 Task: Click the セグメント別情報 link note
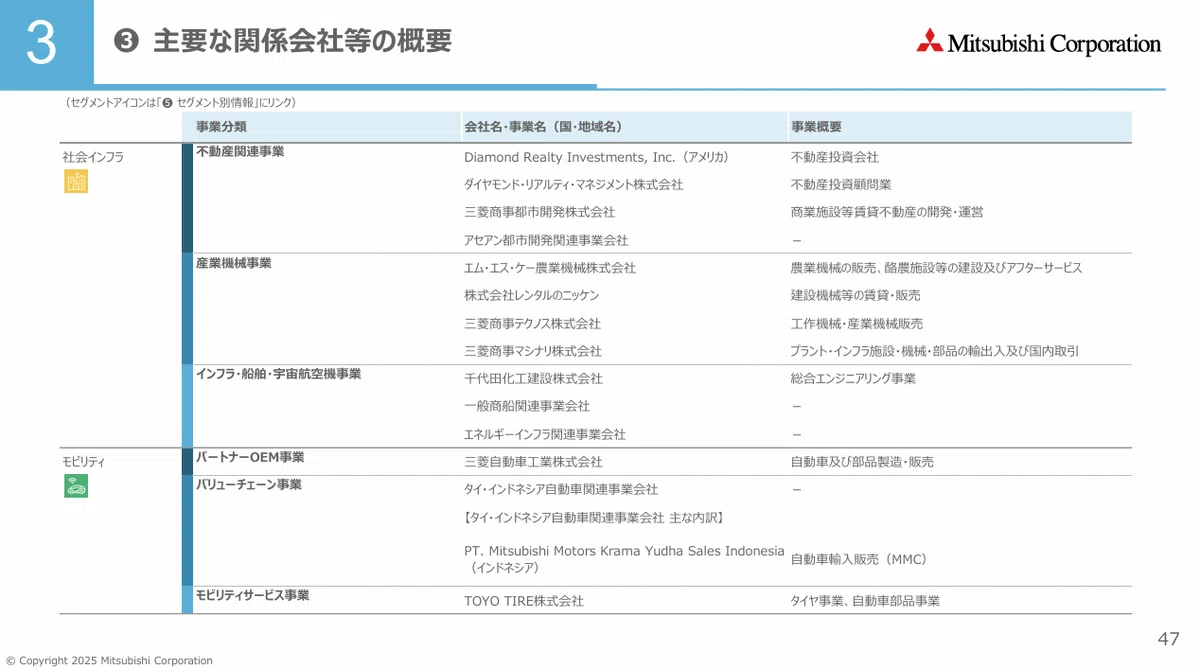180,102
